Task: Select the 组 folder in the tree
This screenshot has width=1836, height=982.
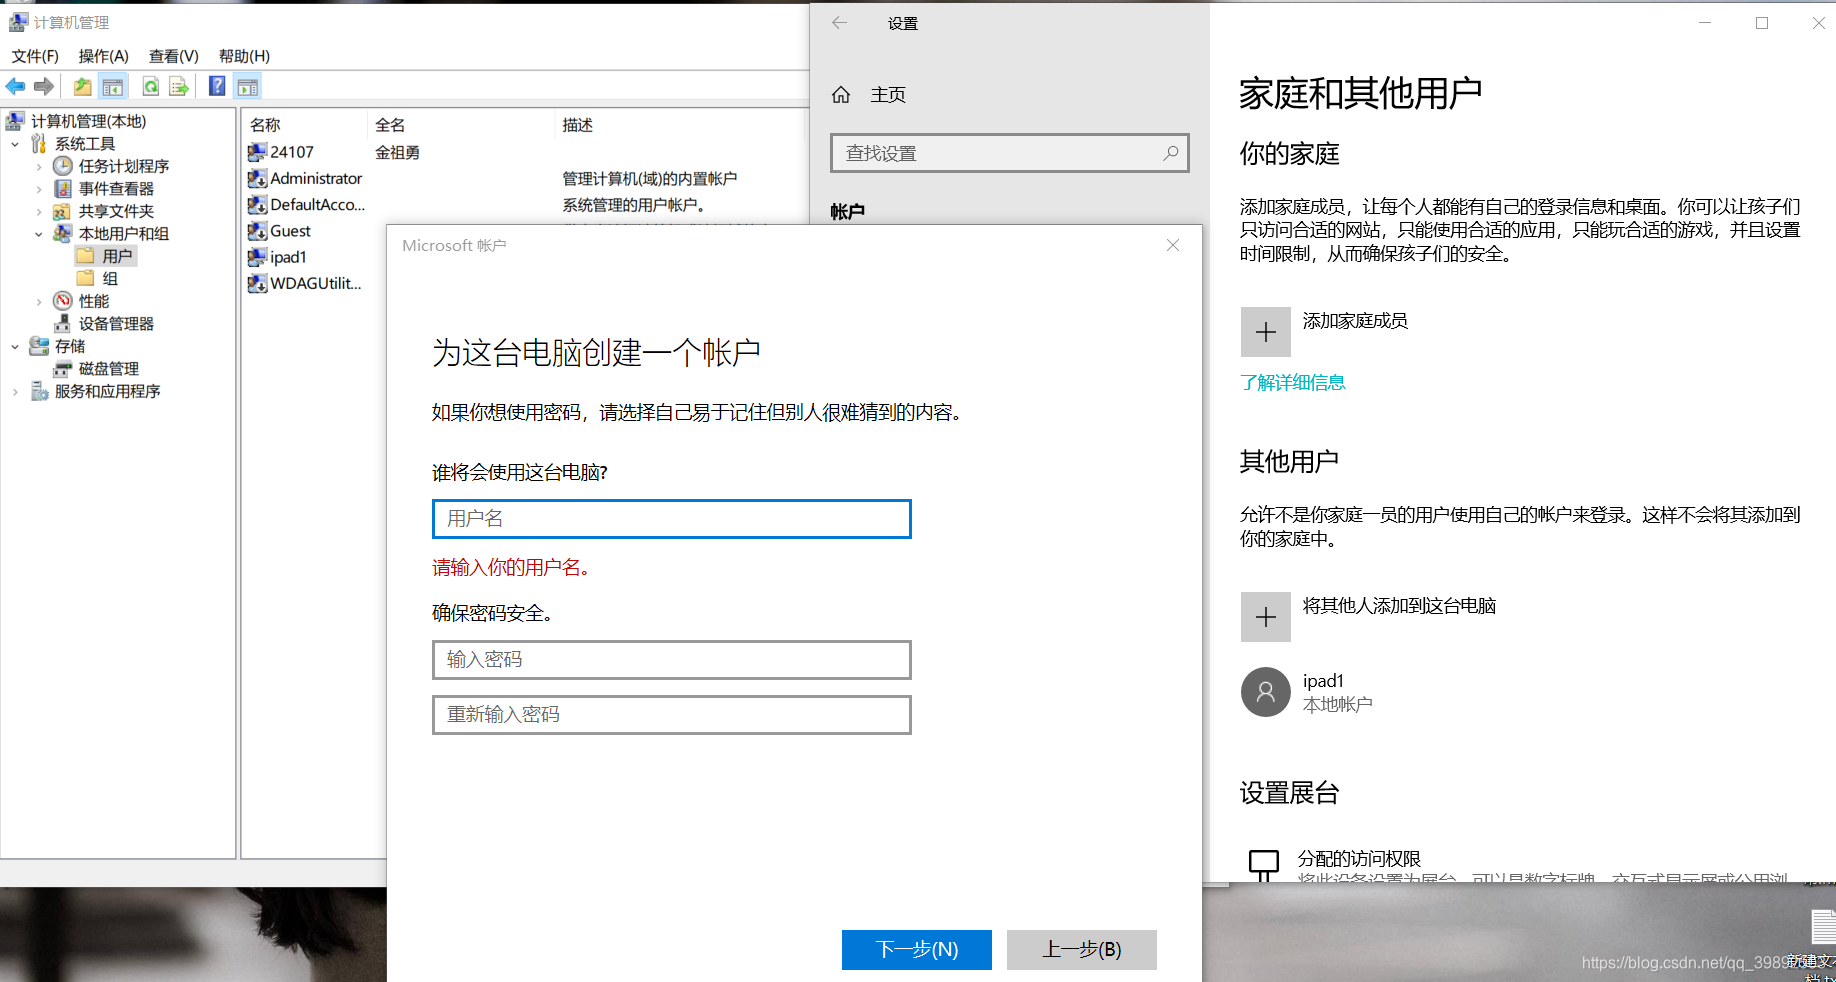Action: coord(98,279)
